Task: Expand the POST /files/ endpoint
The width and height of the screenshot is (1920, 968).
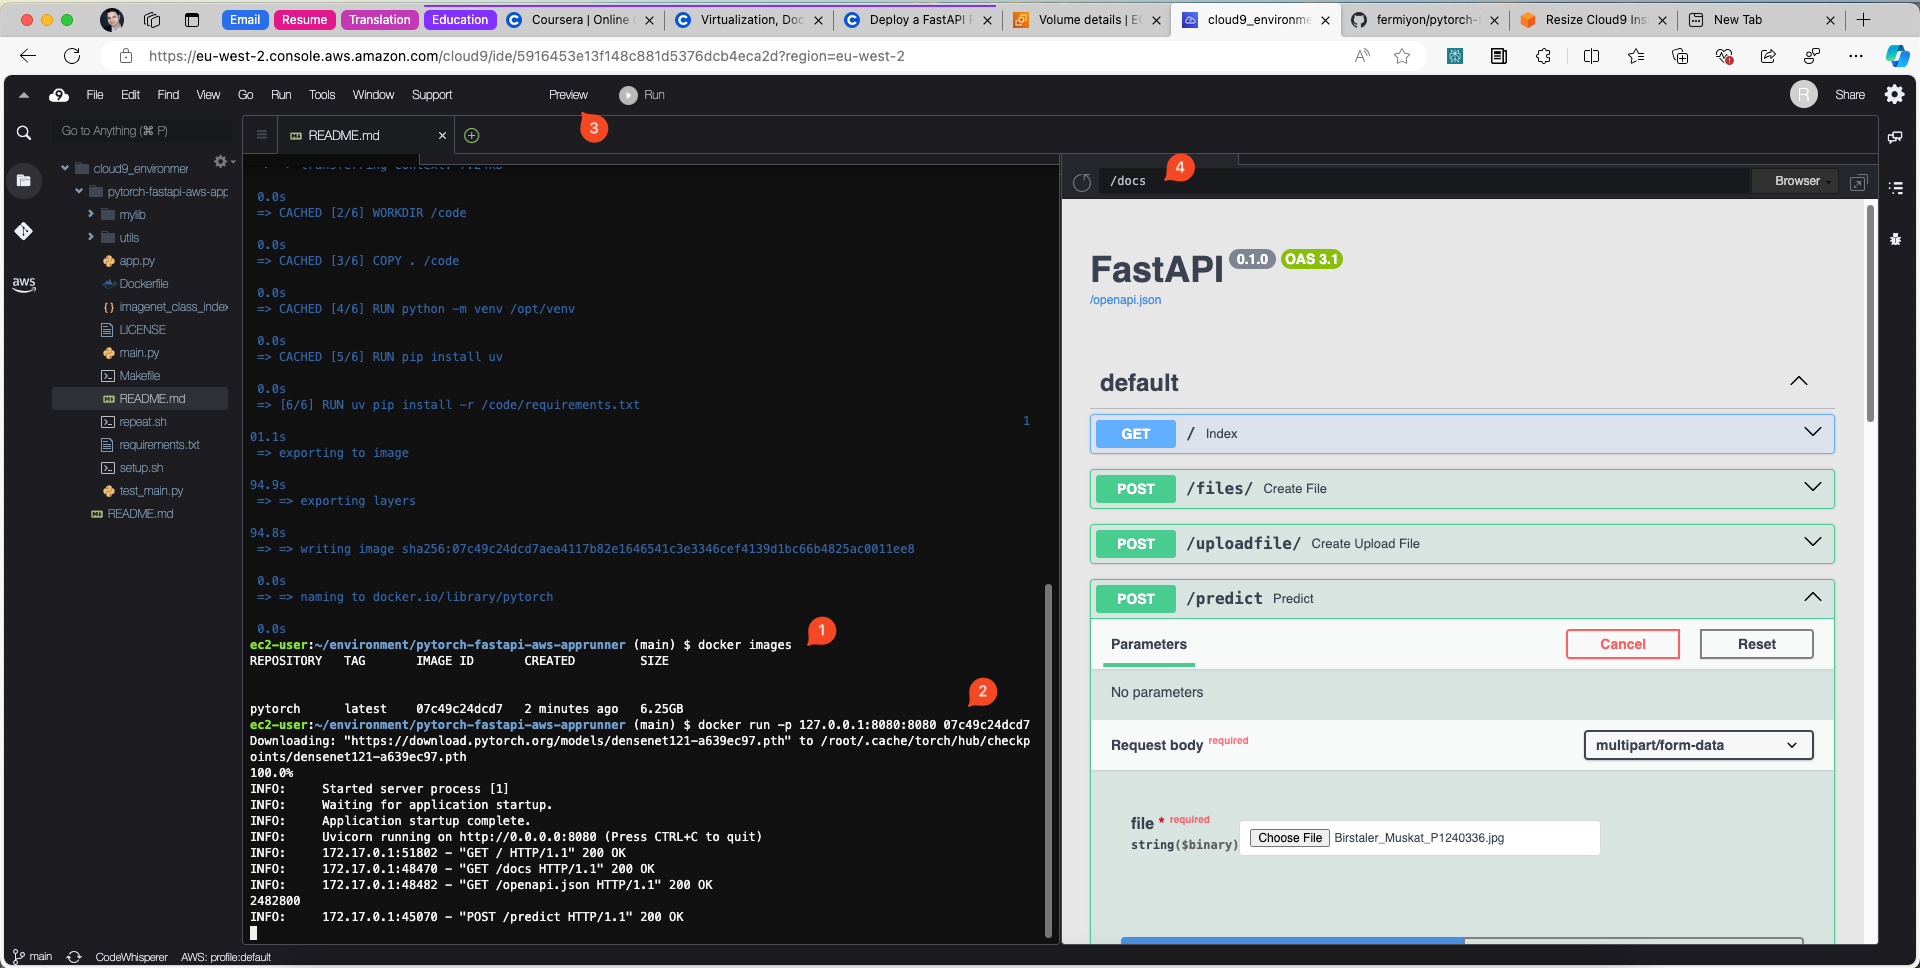Action: click(1812, 487)
